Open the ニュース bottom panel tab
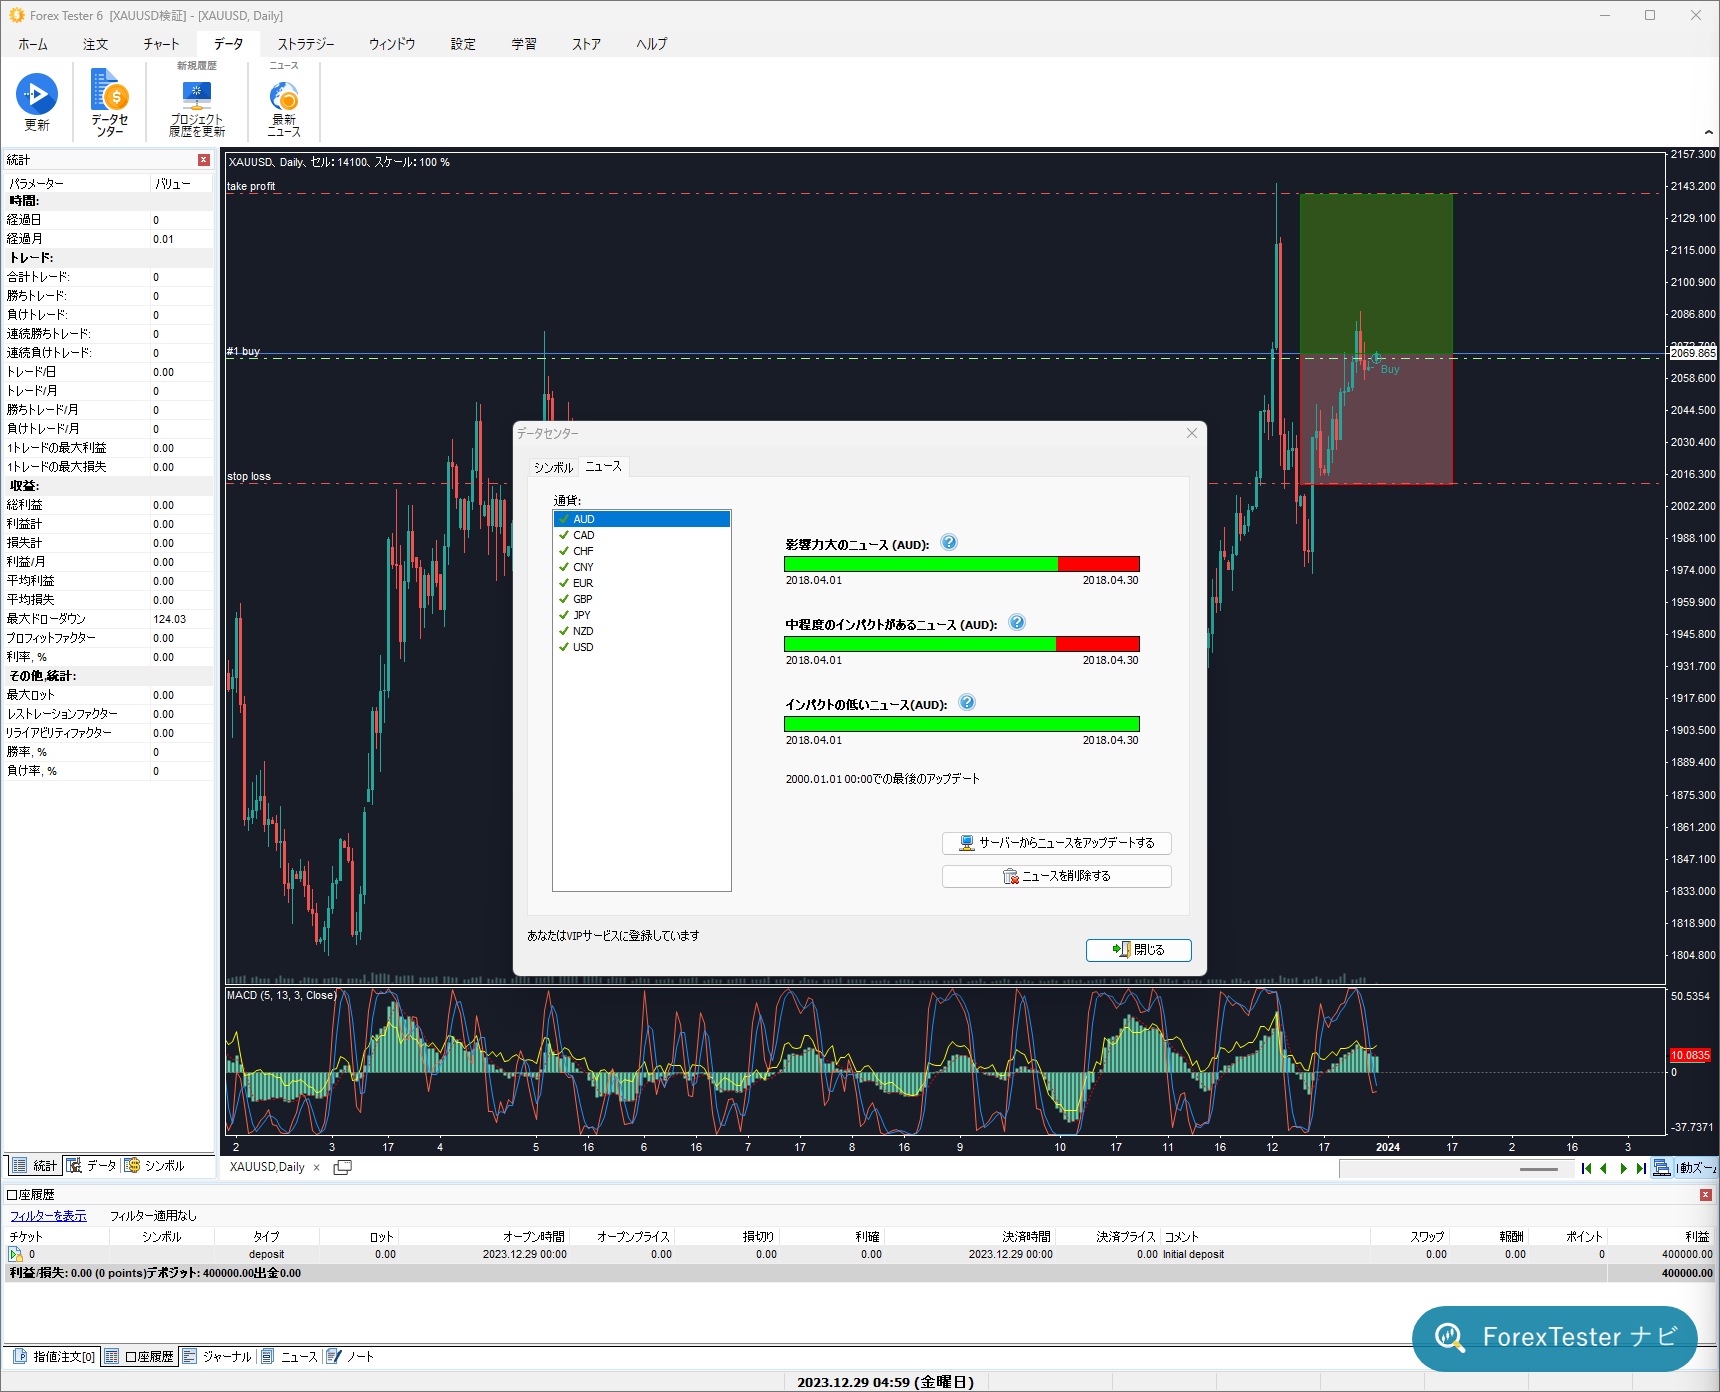The width and height of the screenshot is (1720, 1392). point(290,1357)
